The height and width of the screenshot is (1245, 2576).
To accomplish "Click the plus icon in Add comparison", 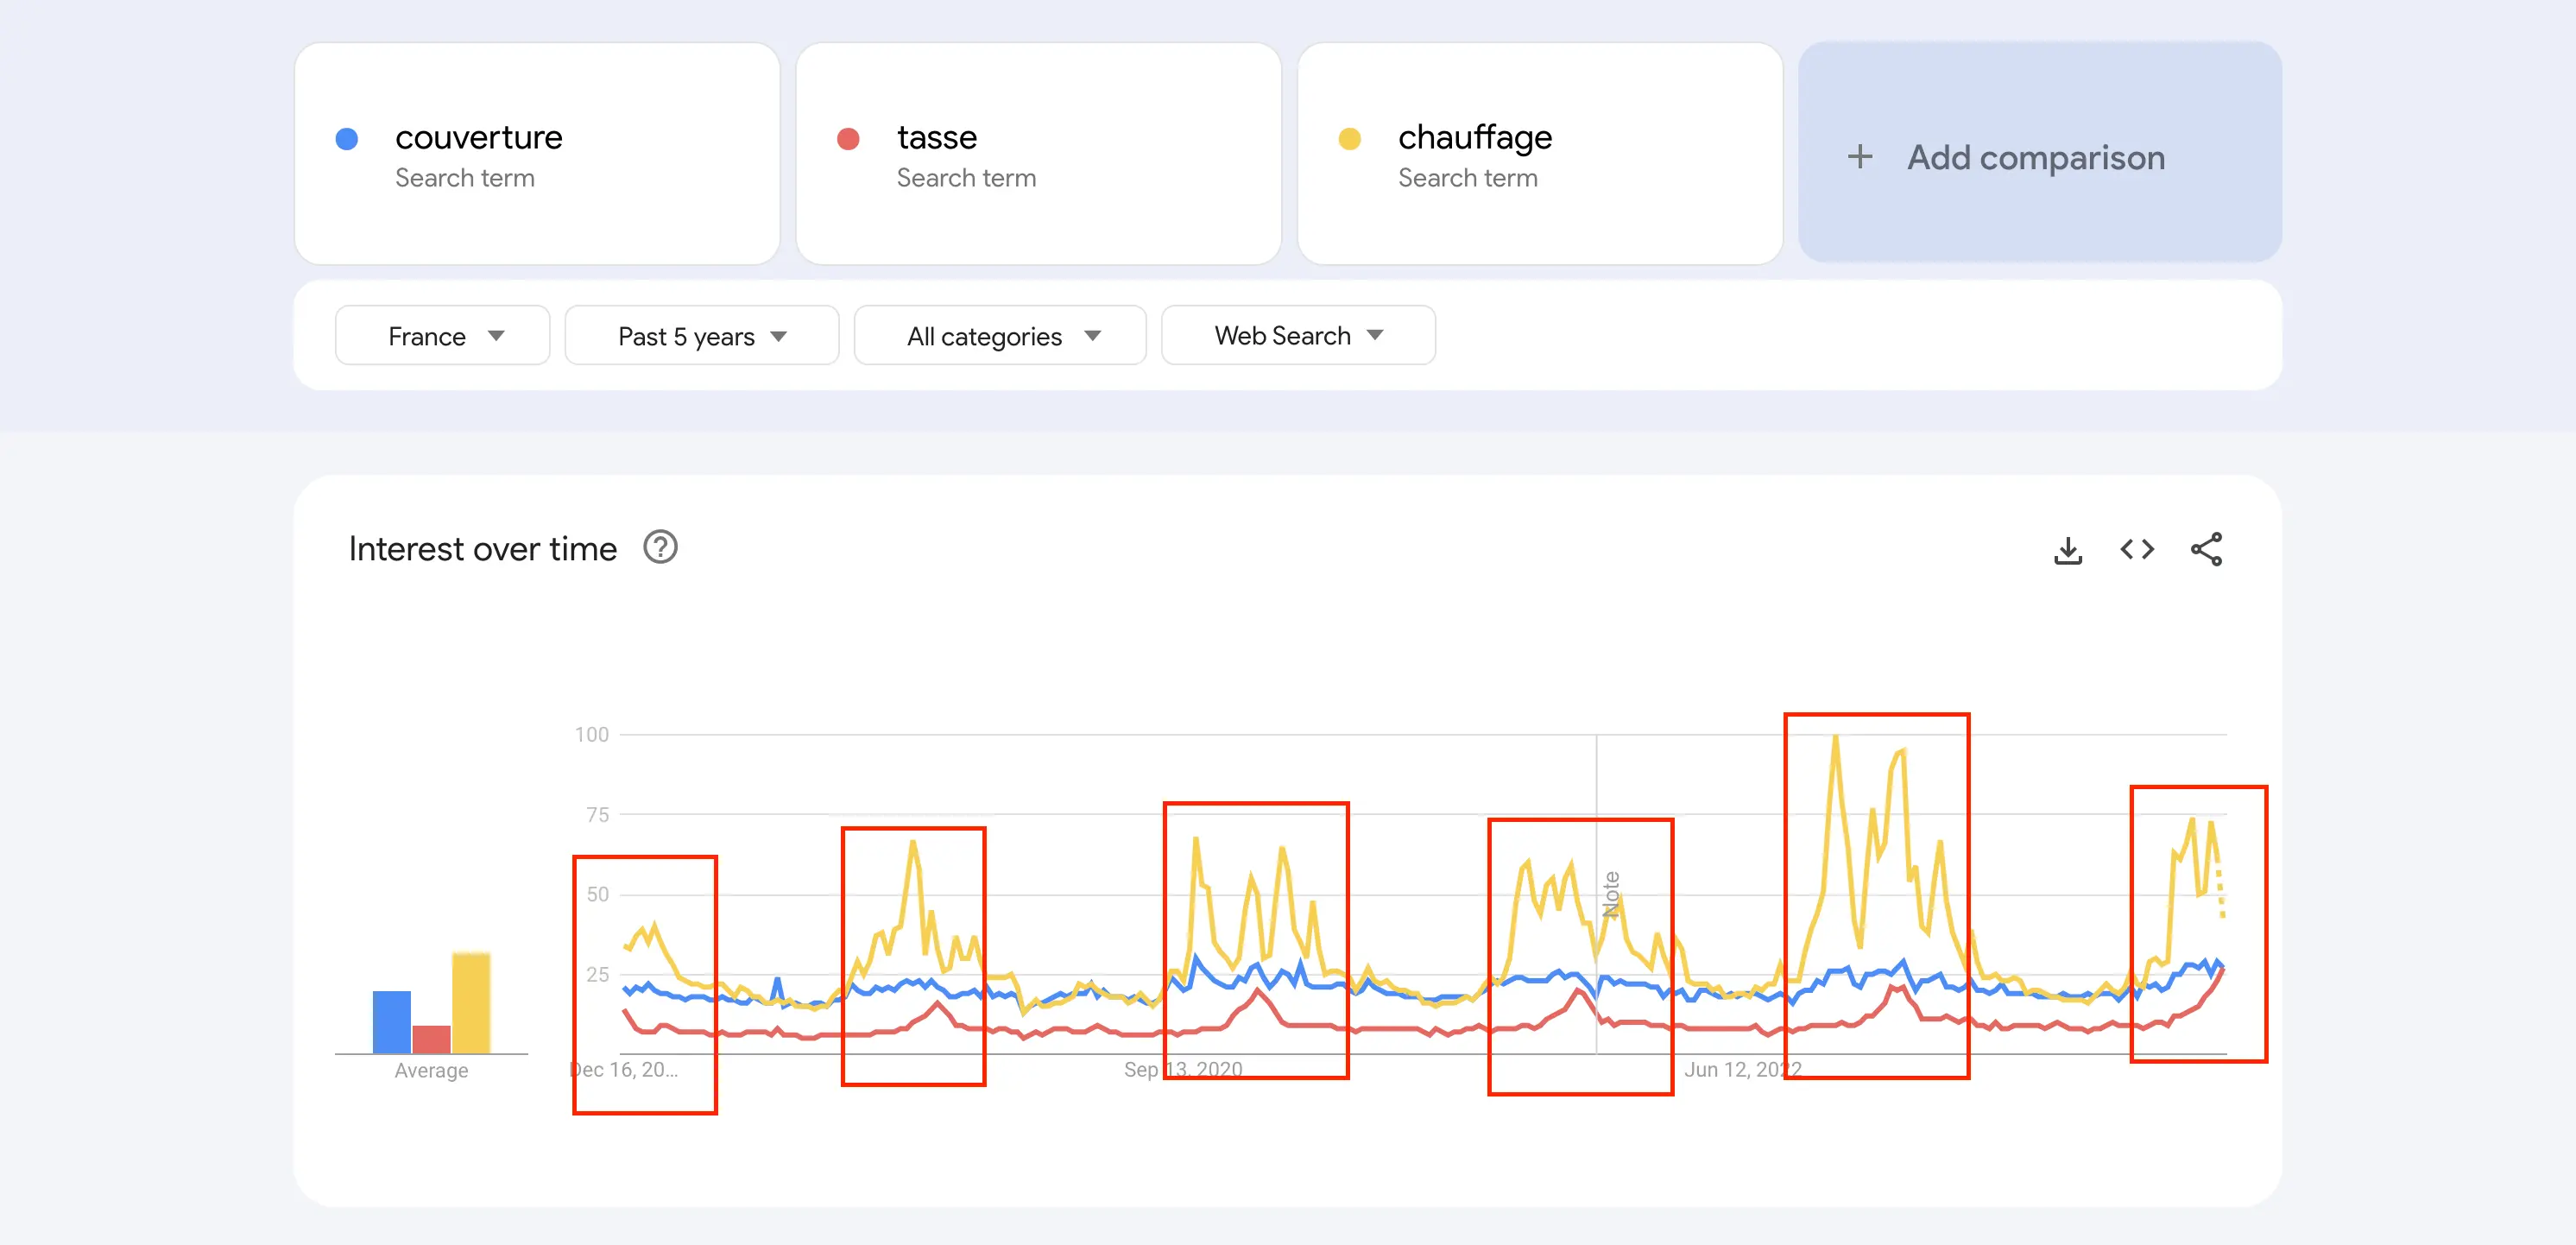I will pos(1859,157).
